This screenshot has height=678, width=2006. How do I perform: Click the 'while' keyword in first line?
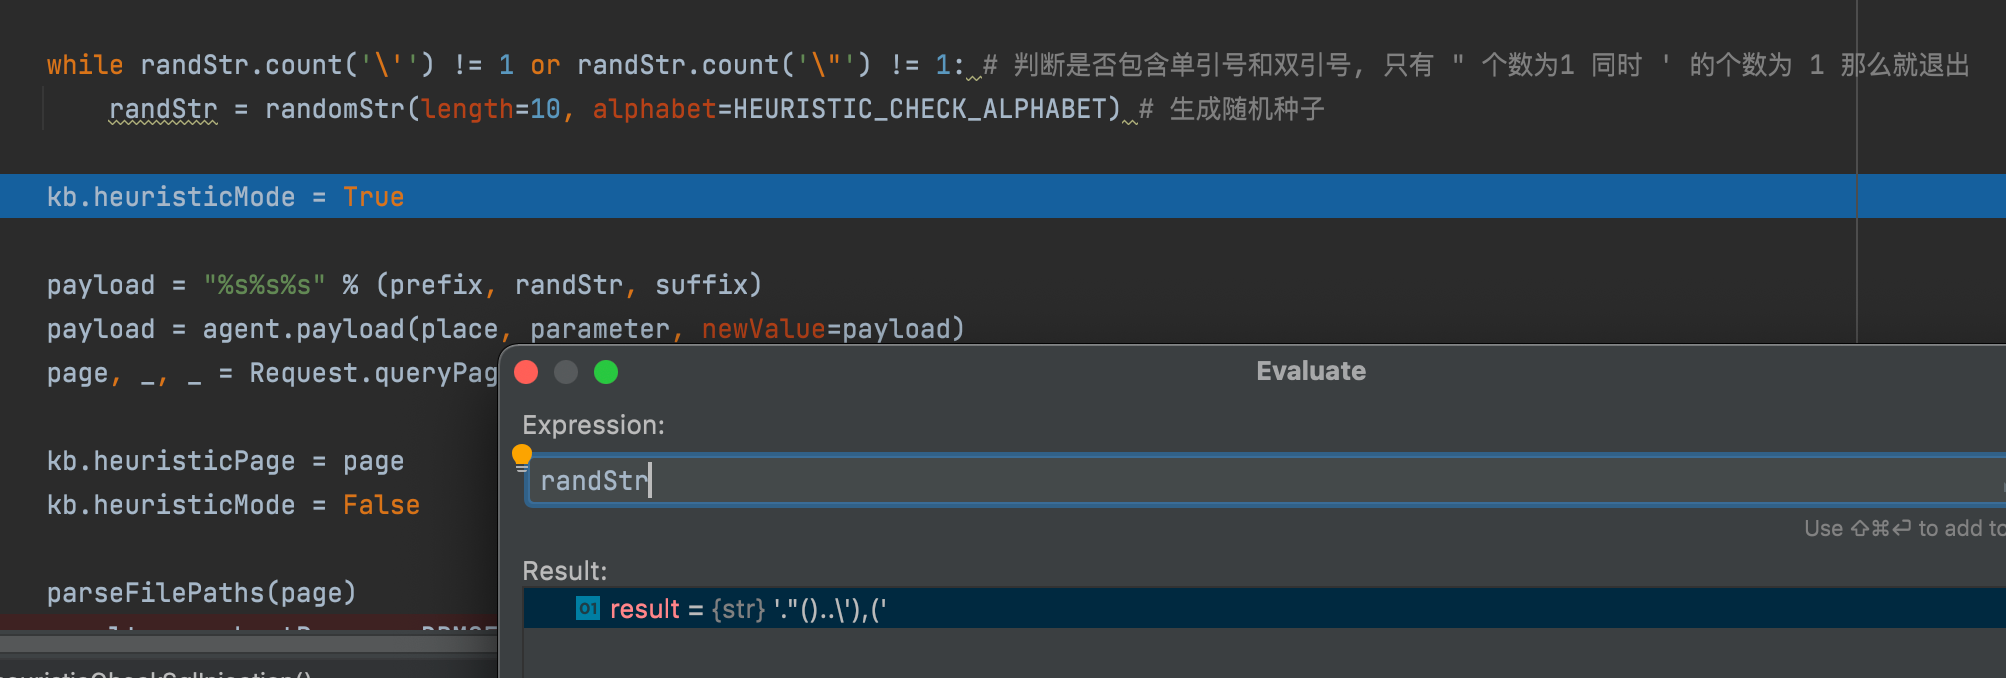tap(84, 65)
